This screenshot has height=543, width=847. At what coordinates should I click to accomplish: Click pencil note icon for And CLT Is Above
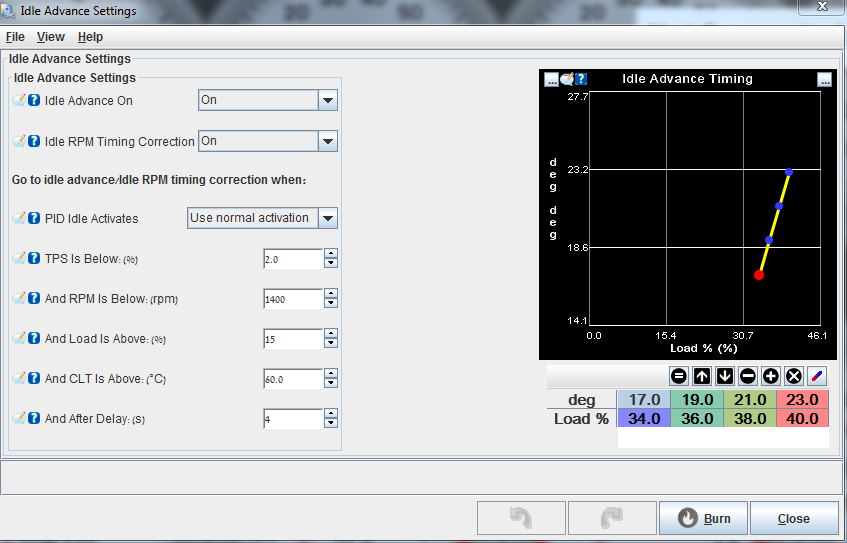tap(19, 378)
